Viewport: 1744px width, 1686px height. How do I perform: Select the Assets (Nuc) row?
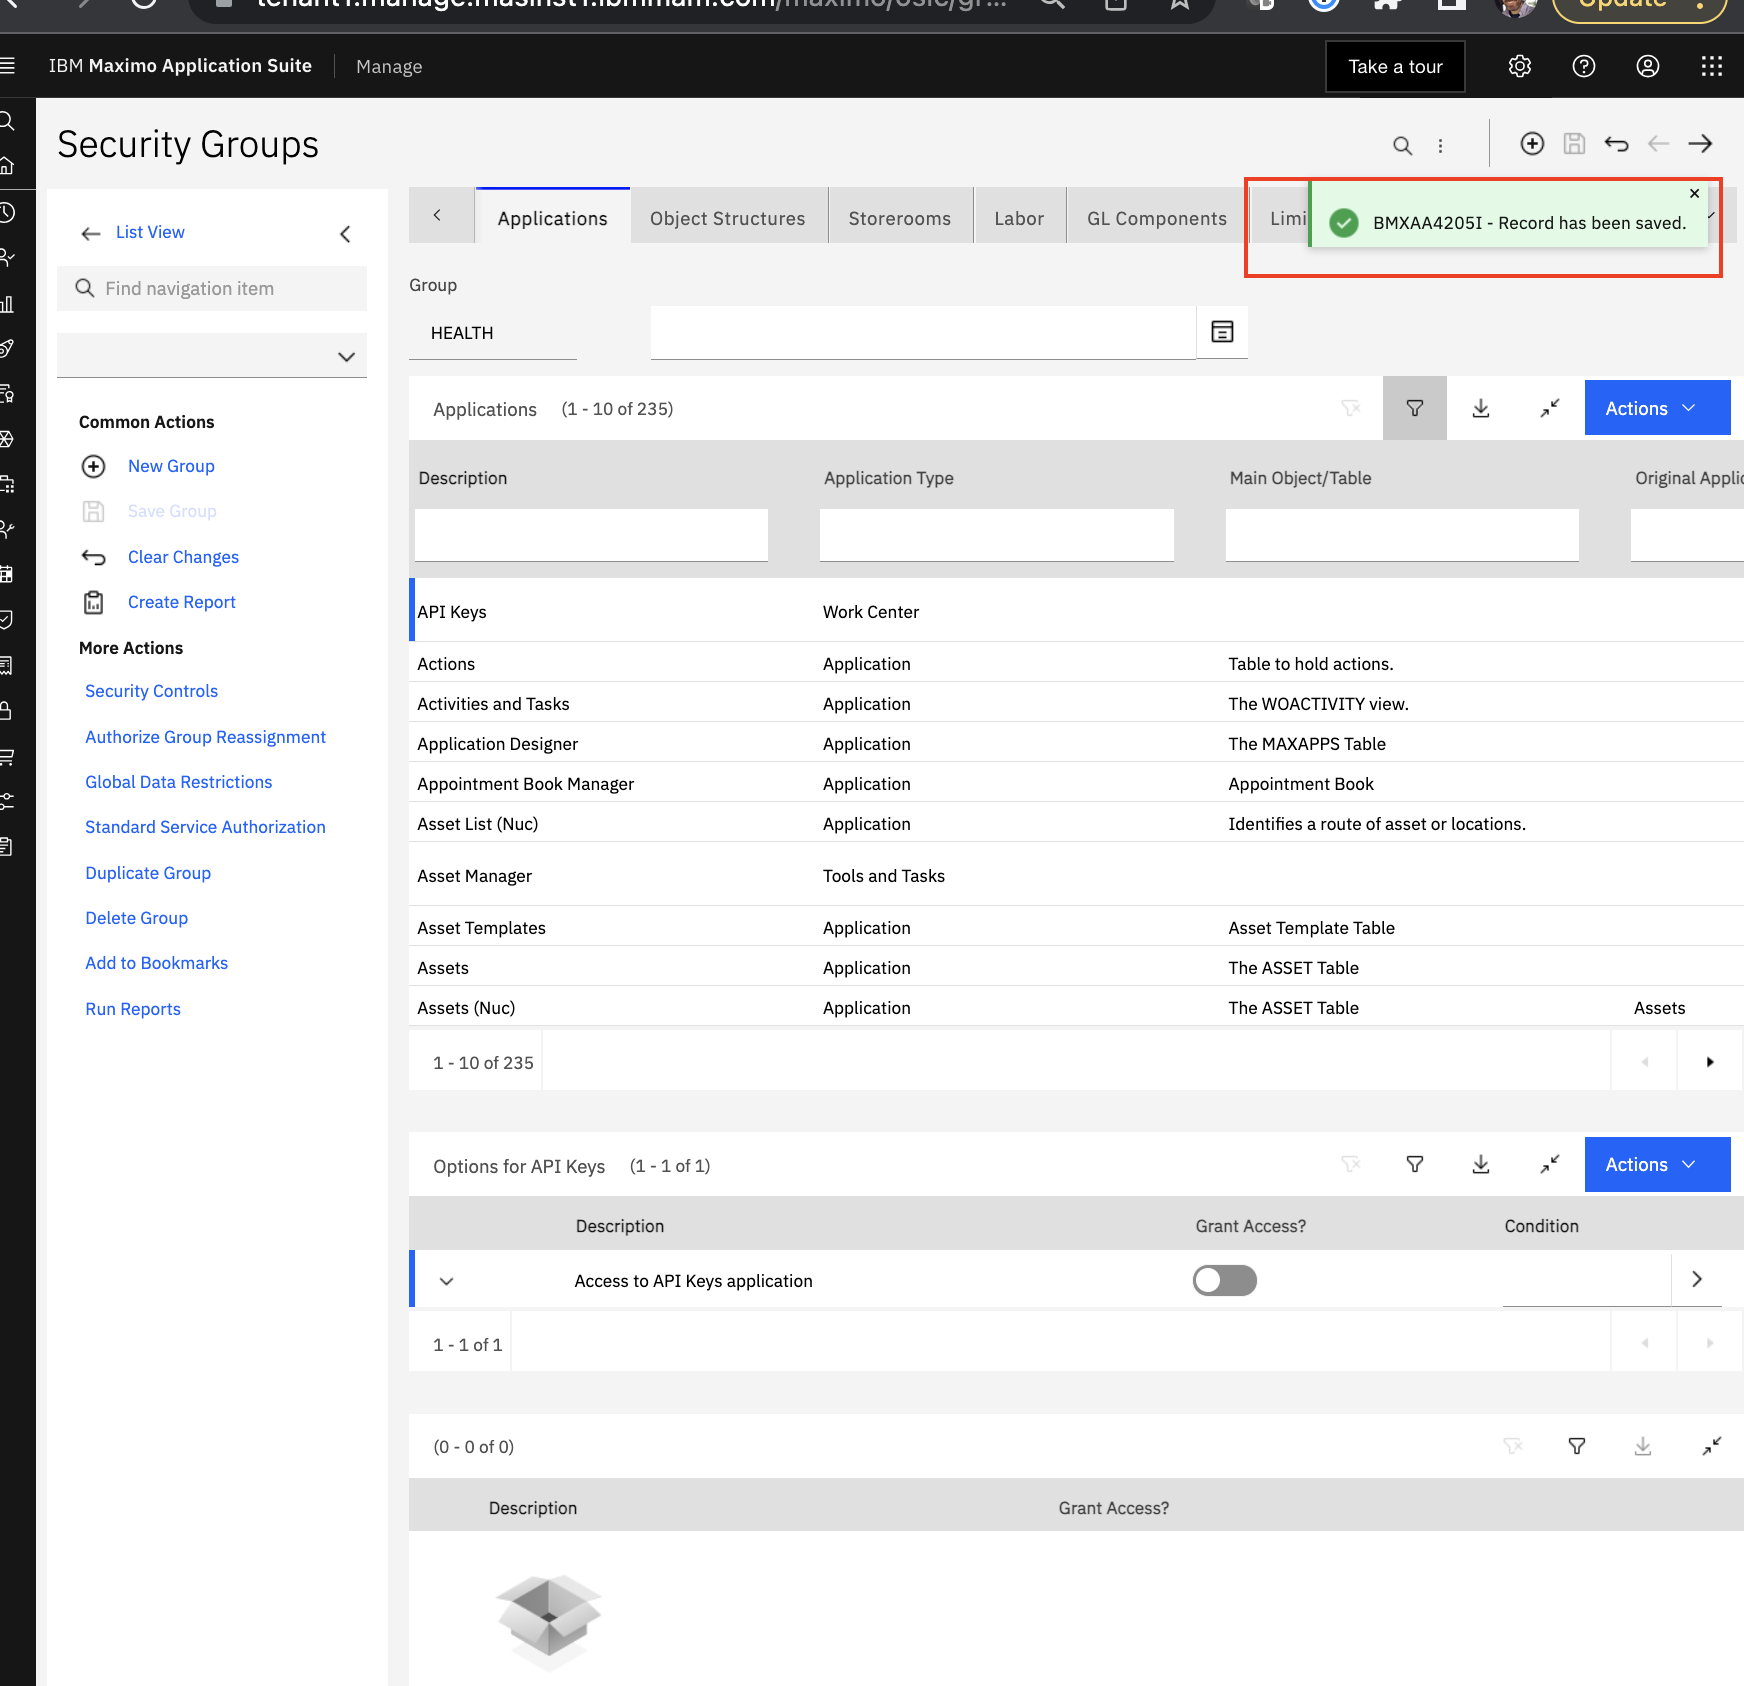pos(1076,1008)
